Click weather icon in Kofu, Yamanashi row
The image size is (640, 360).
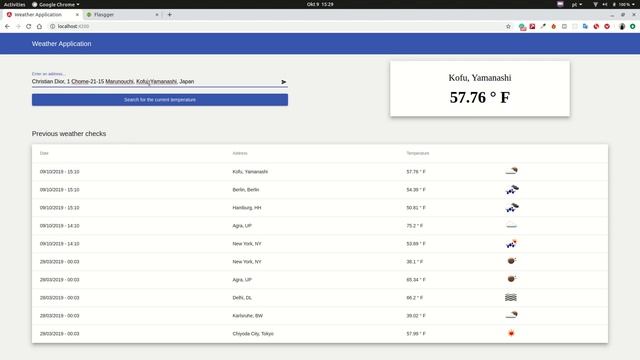point(511,171)
